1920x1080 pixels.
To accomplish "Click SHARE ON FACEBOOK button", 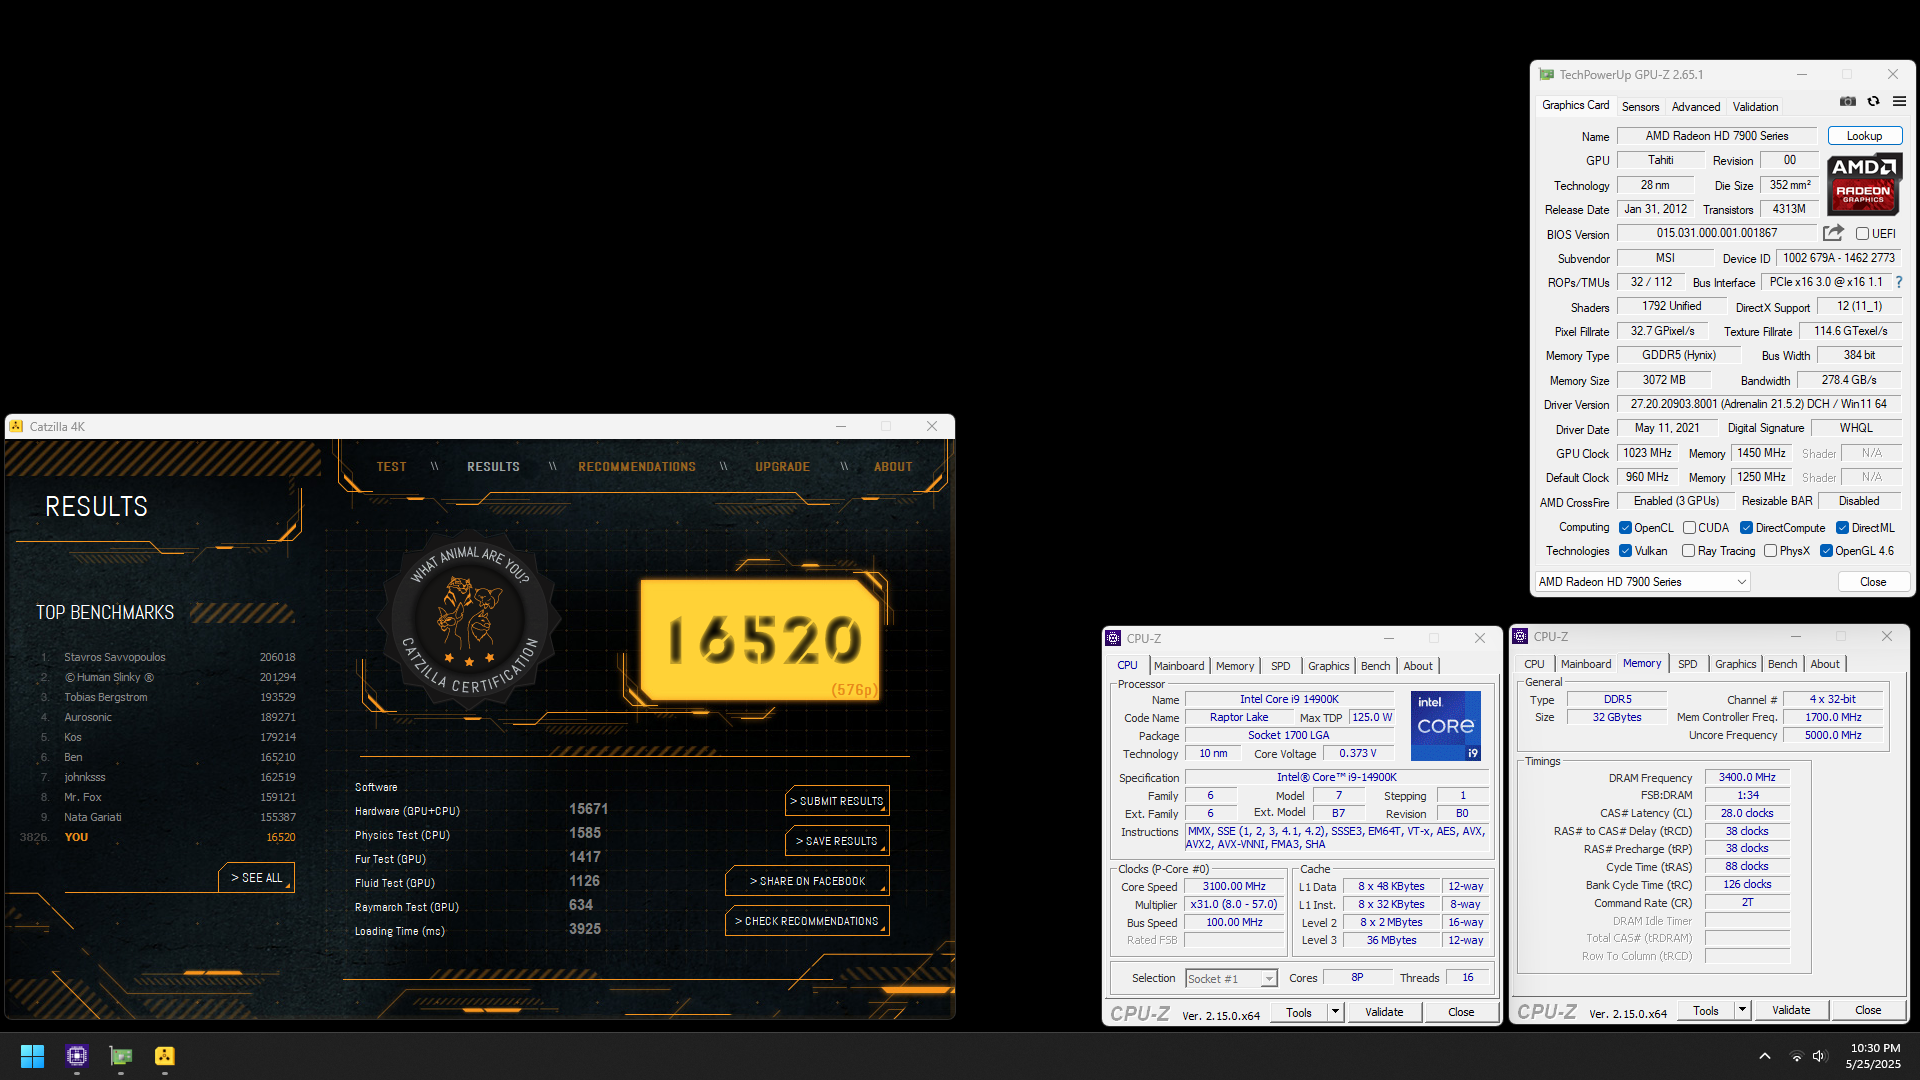I will pyautogui.click(x=807, y=881).
